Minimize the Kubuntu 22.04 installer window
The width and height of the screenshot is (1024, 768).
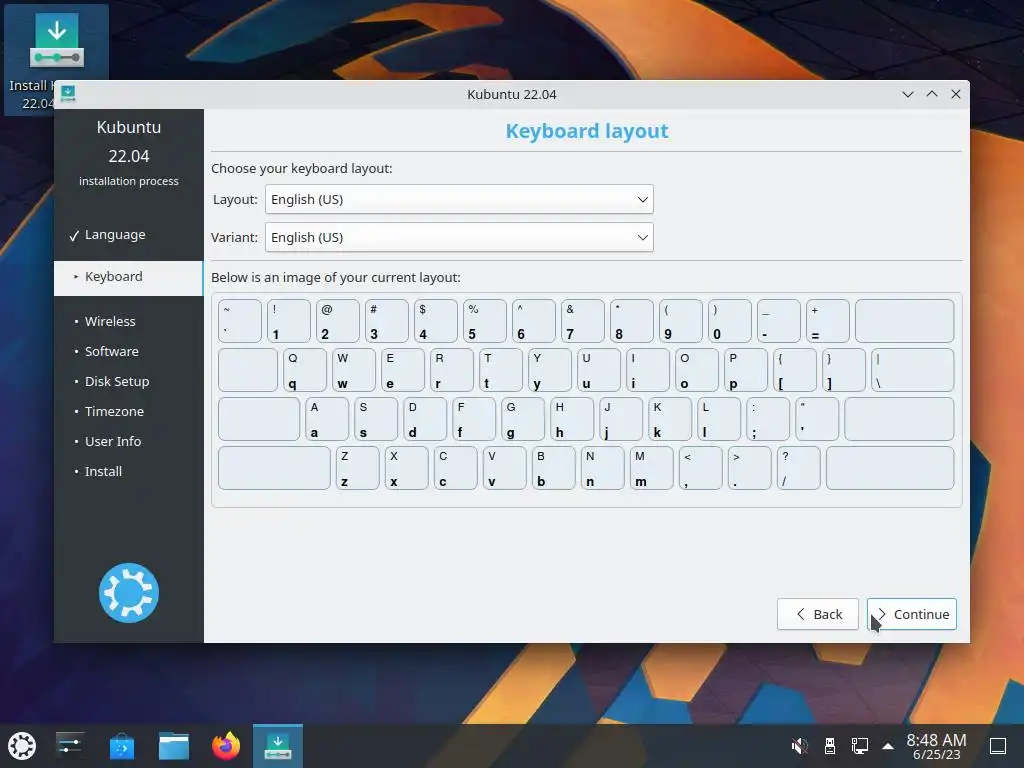pyautogui.click(x=908, y=94)
